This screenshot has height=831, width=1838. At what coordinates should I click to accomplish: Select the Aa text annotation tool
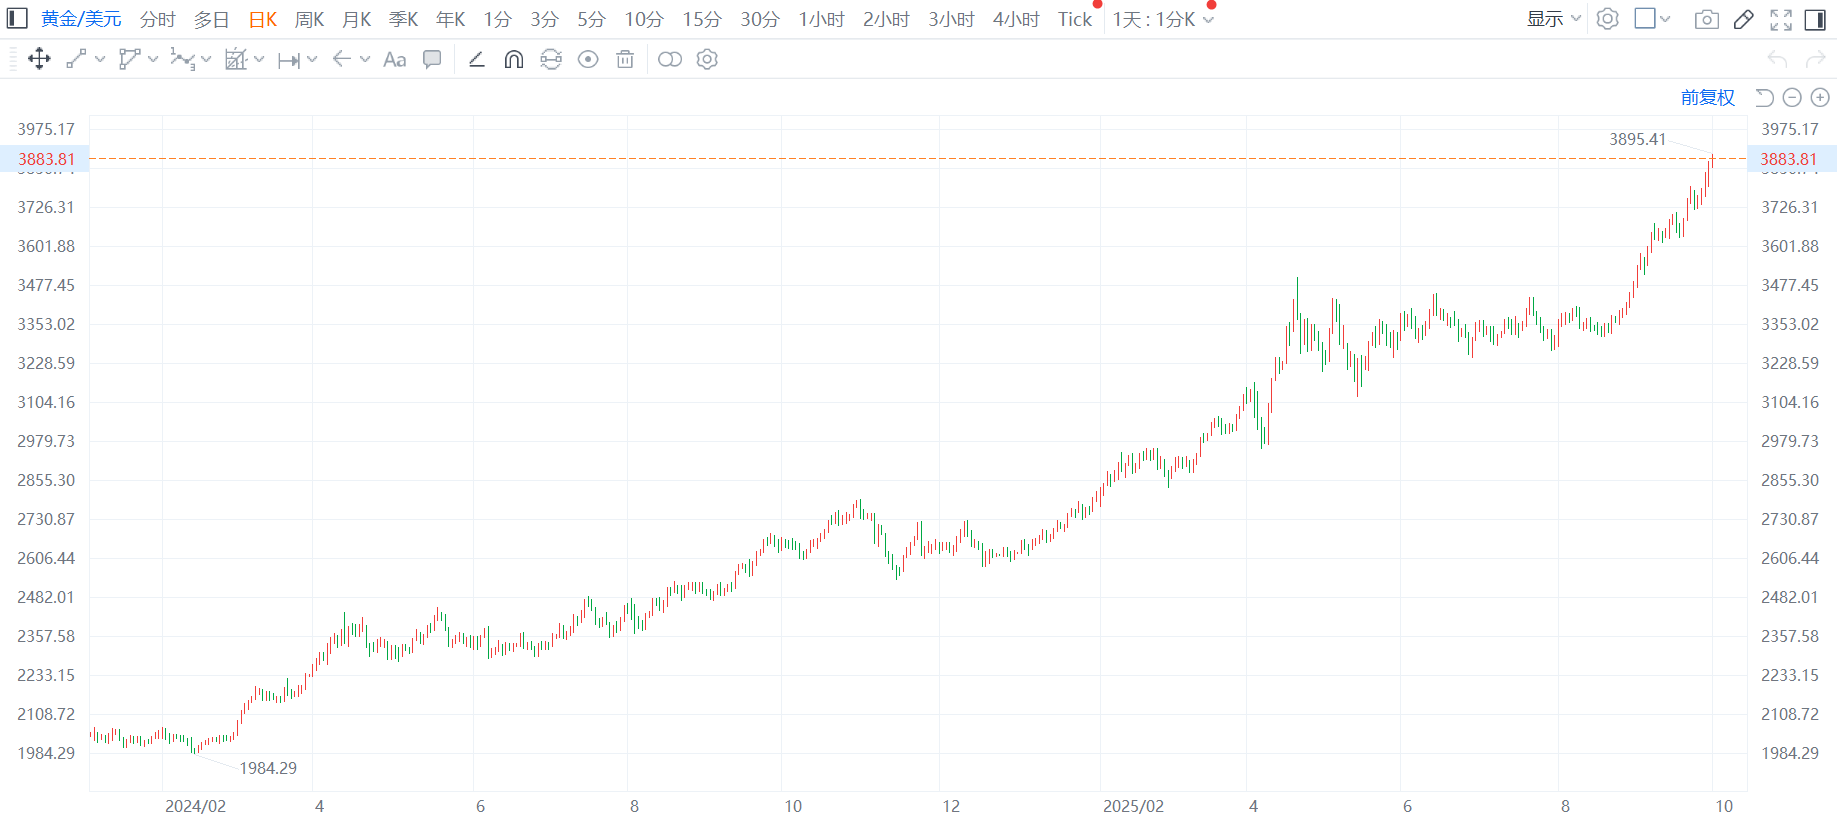394,59
